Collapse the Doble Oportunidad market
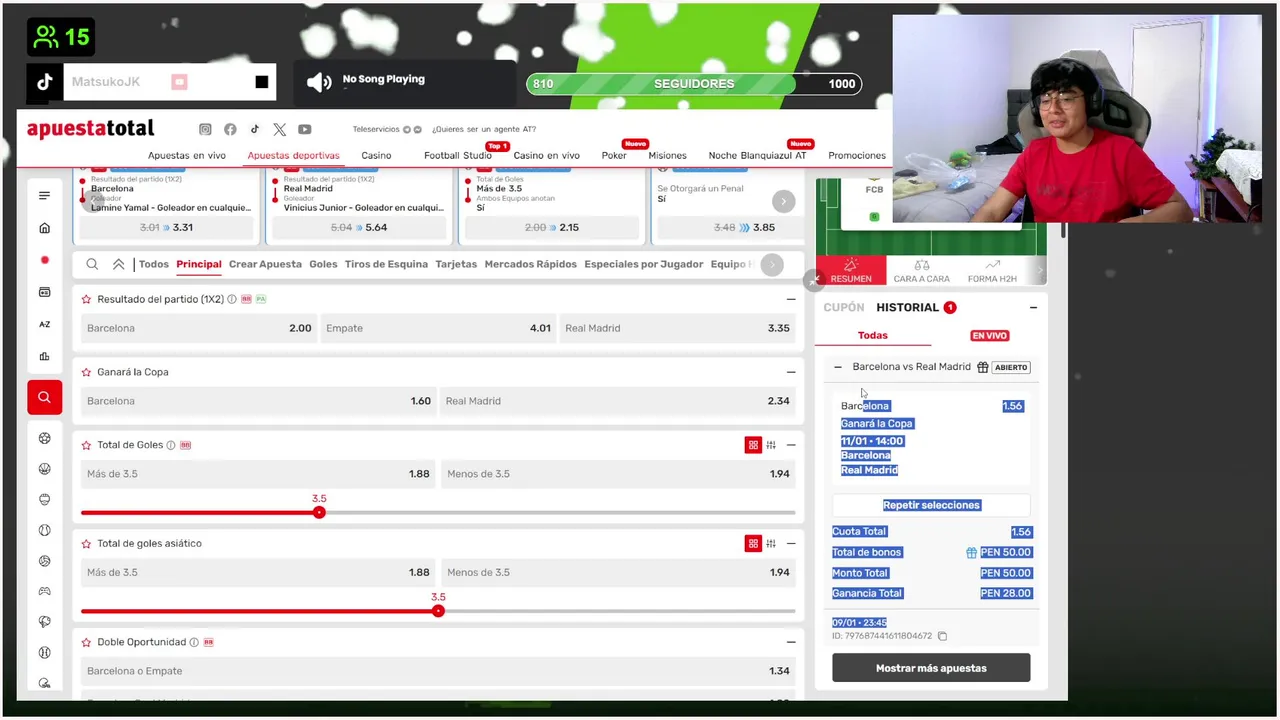1280x720 pixels. (x=791, y=642)
